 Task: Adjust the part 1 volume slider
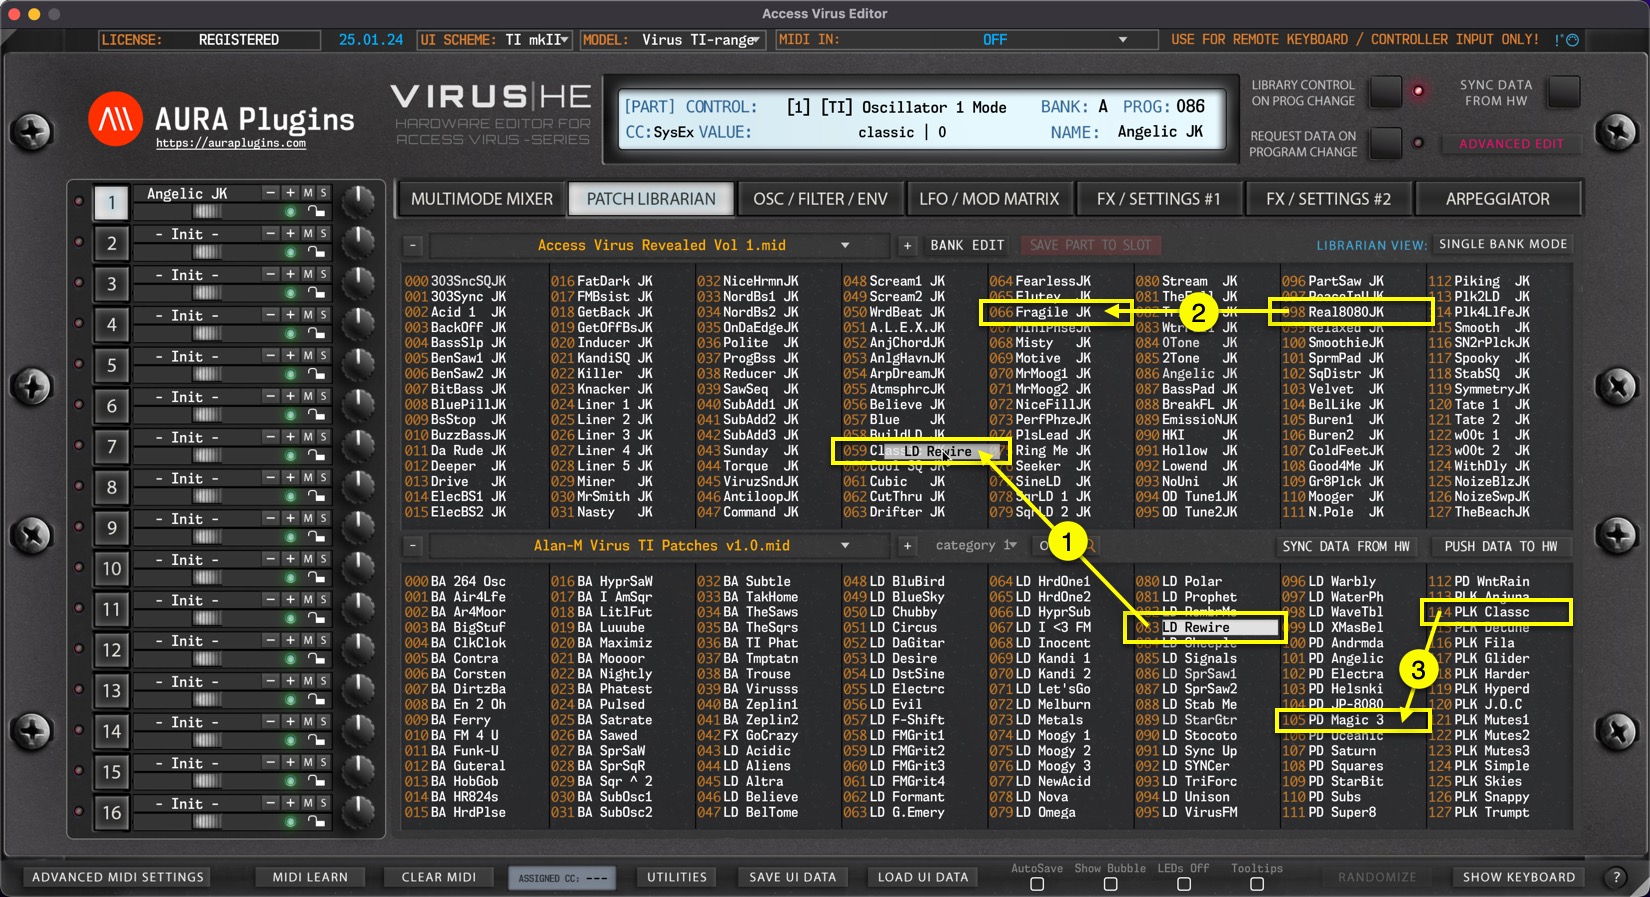pyautogui.click(x=208, y=212)
